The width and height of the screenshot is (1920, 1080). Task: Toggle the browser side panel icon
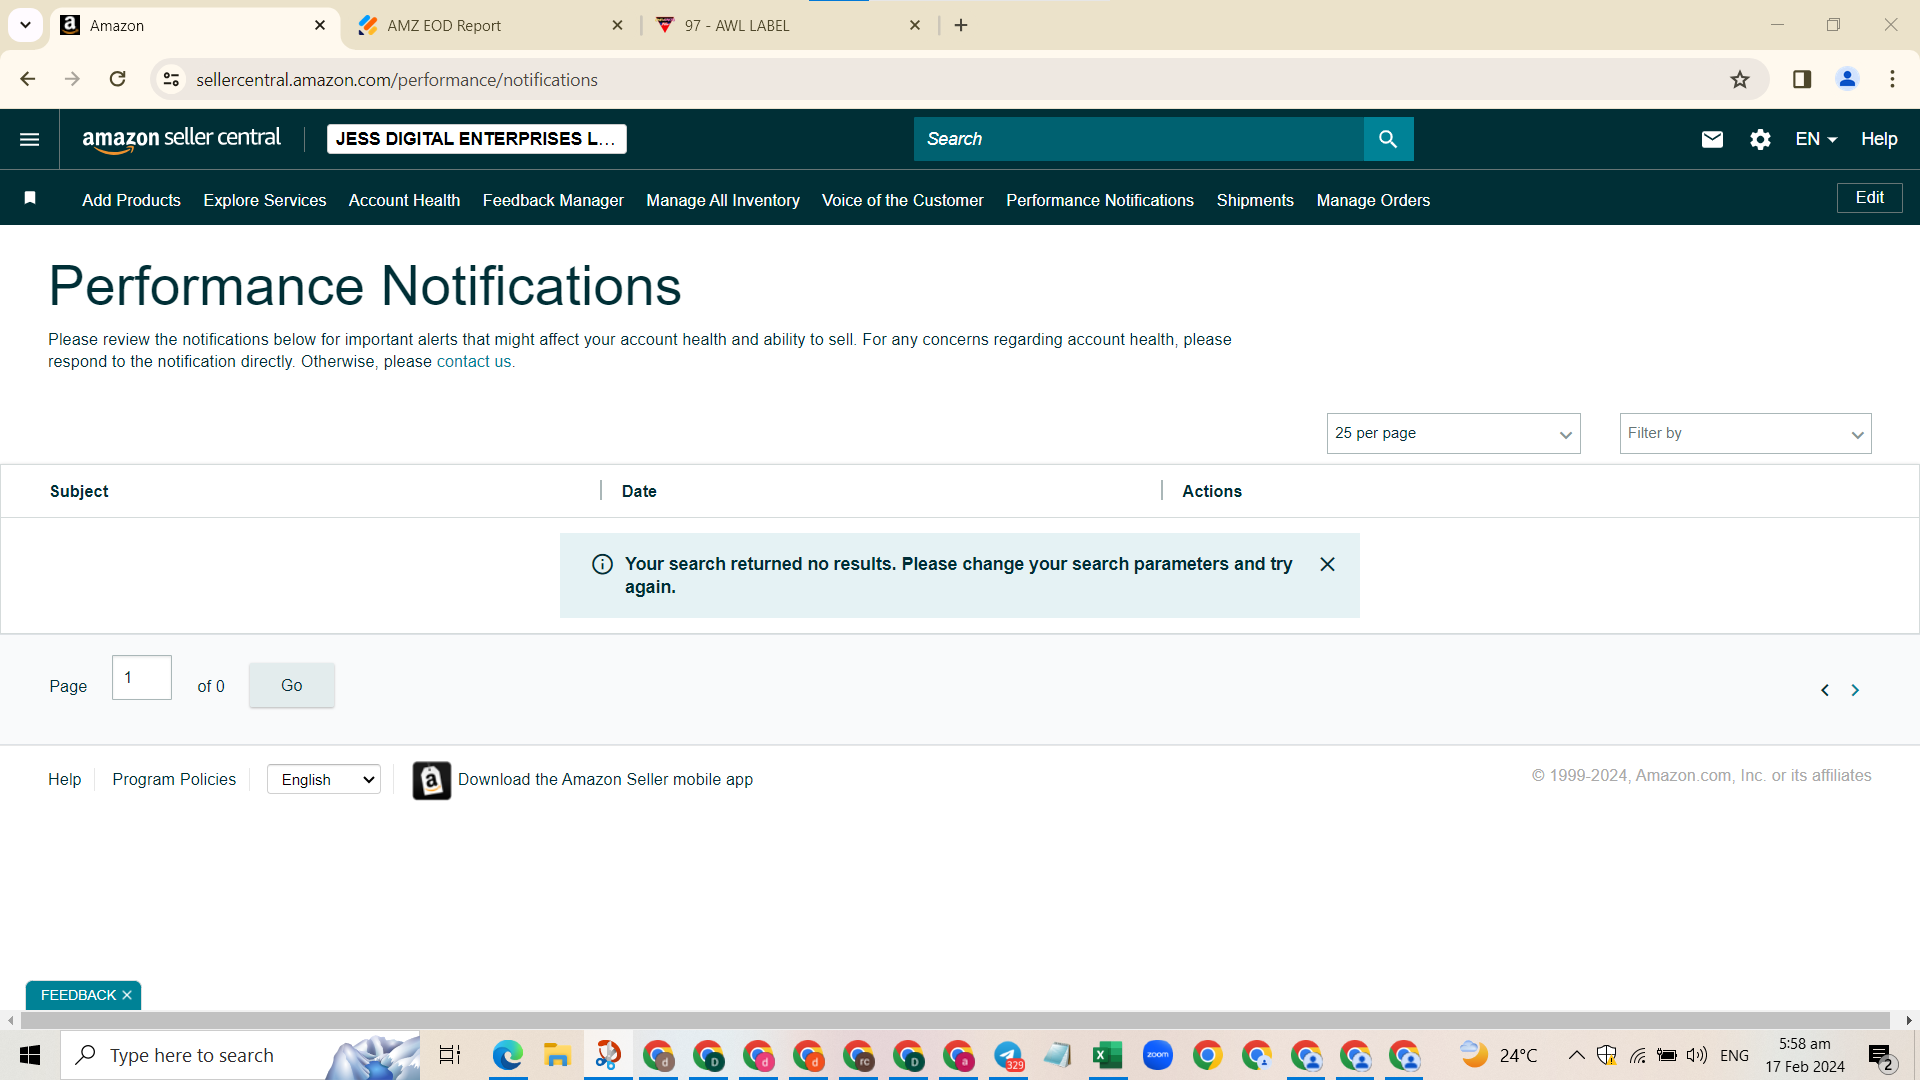(x=1802, y=79)
